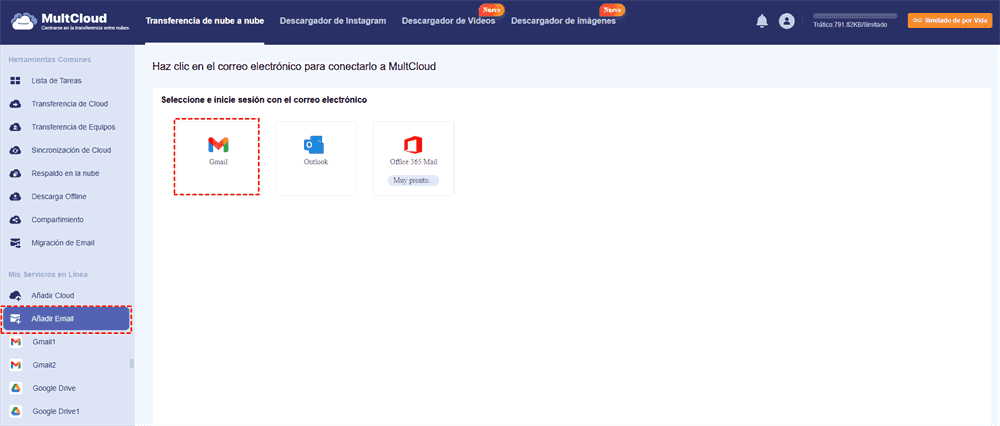This screenshot has height=426, width=1000.
Task: Click the Haz clic en el correo heading
Action: 294,66
